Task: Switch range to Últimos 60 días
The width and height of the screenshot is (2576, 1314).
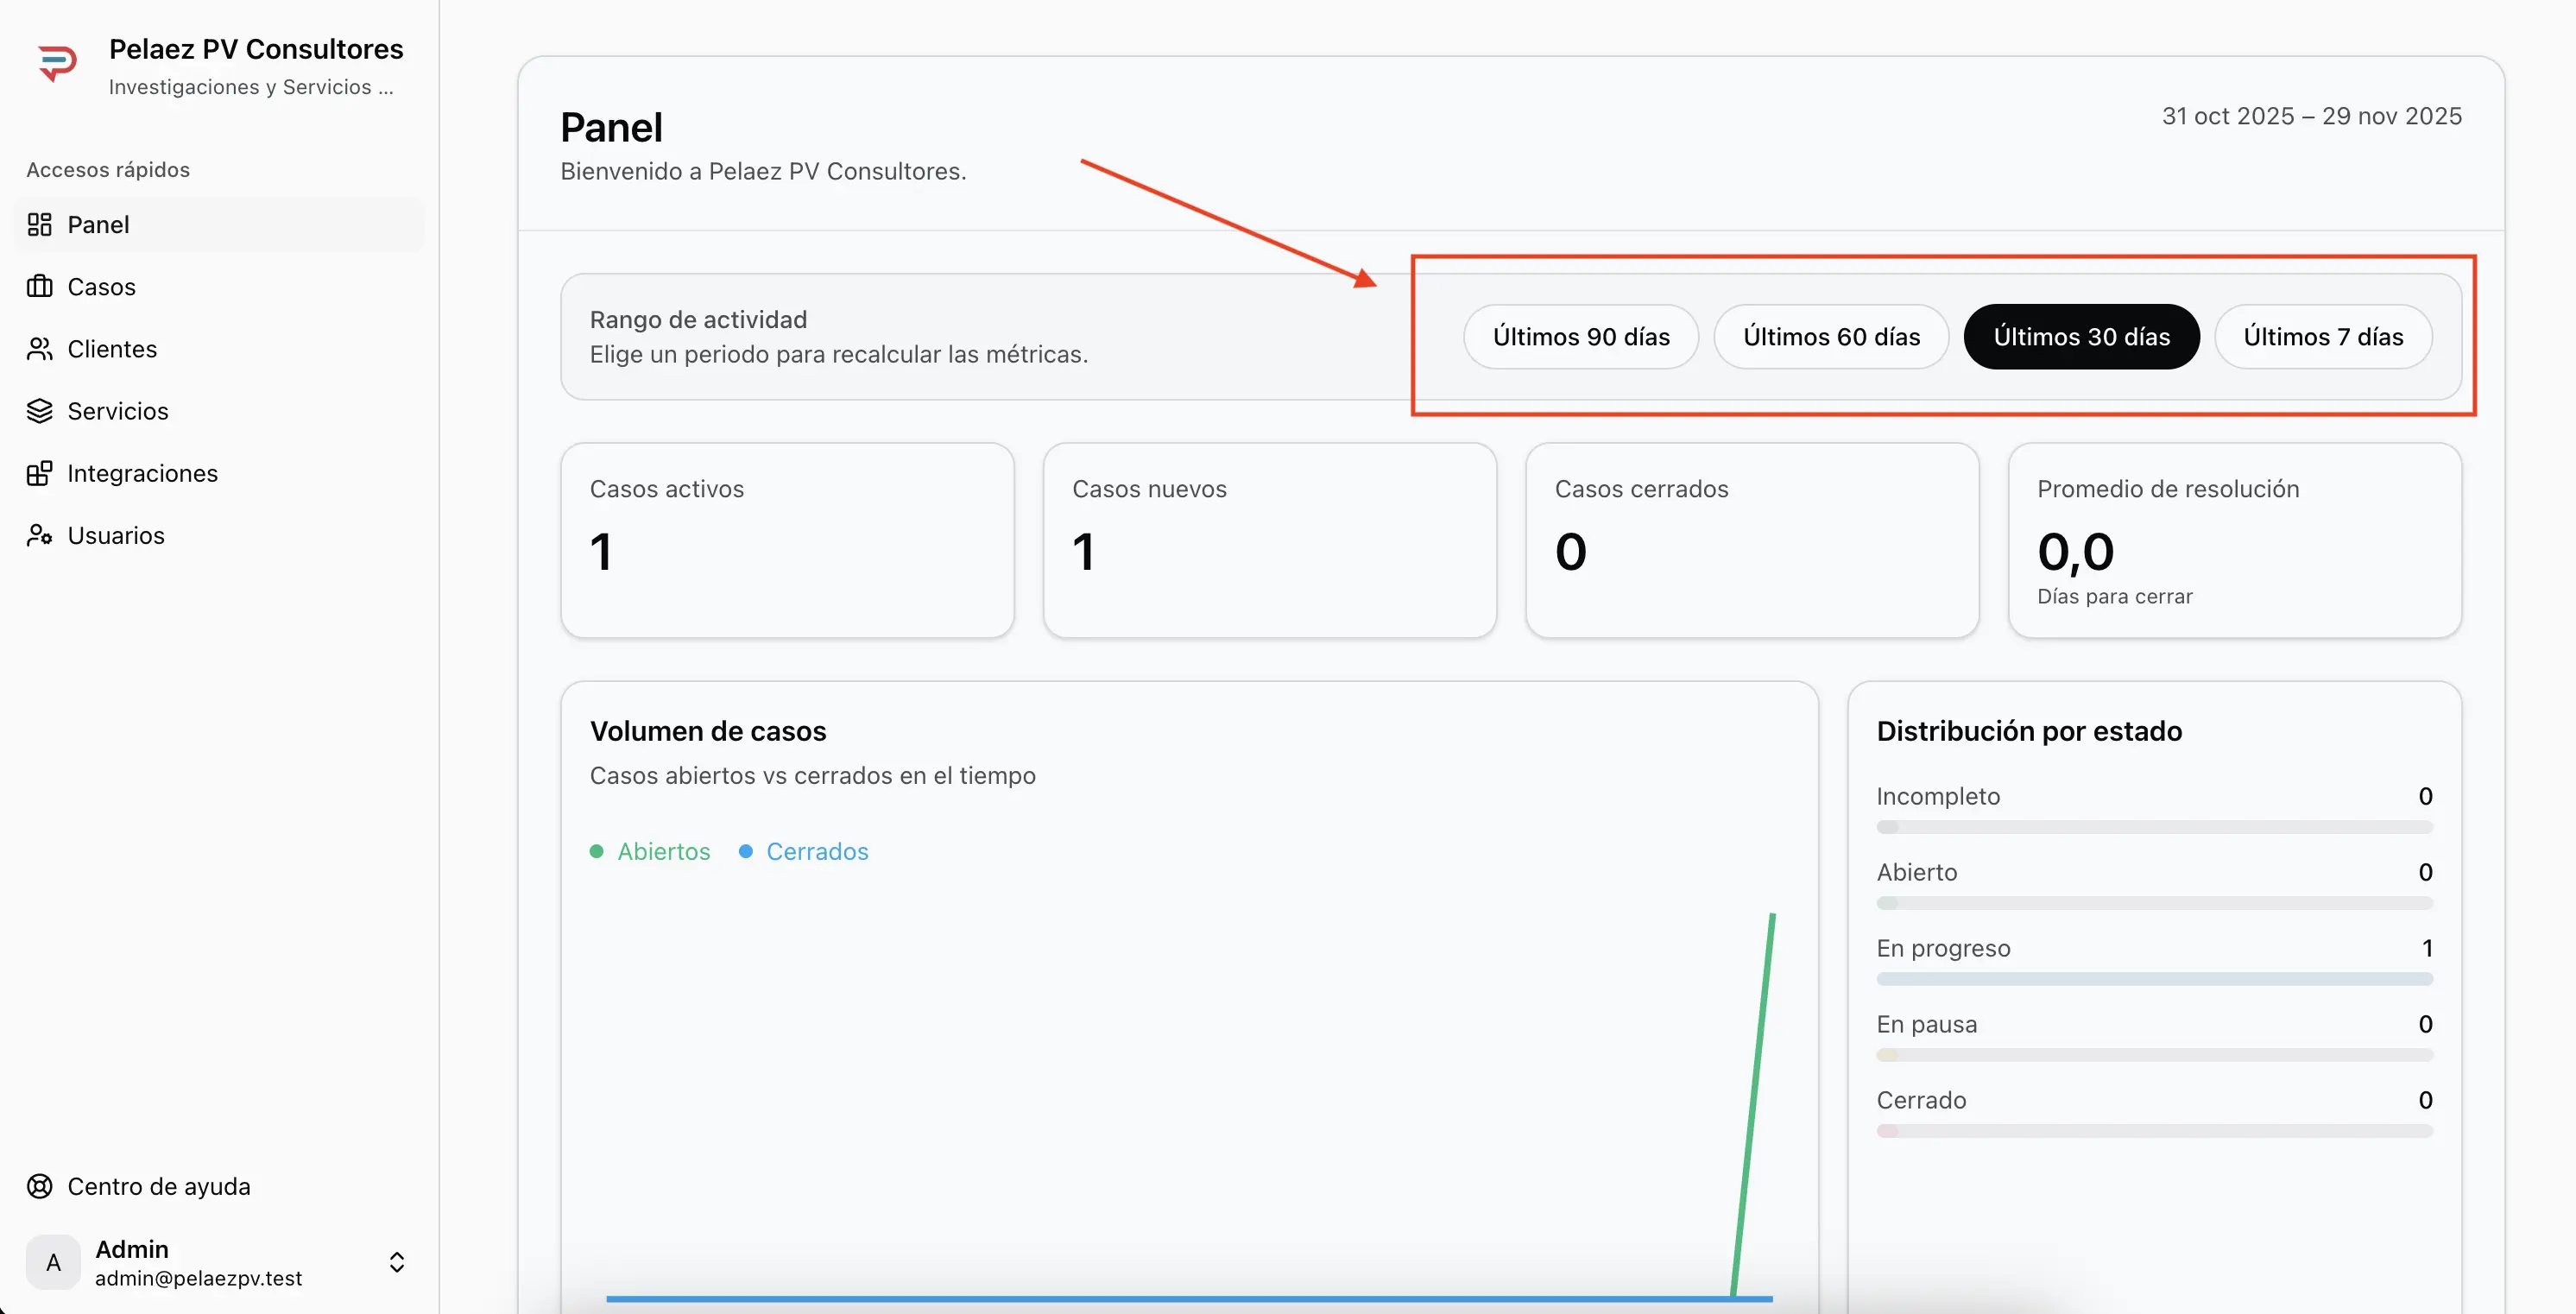Action: coord(1830,337)
